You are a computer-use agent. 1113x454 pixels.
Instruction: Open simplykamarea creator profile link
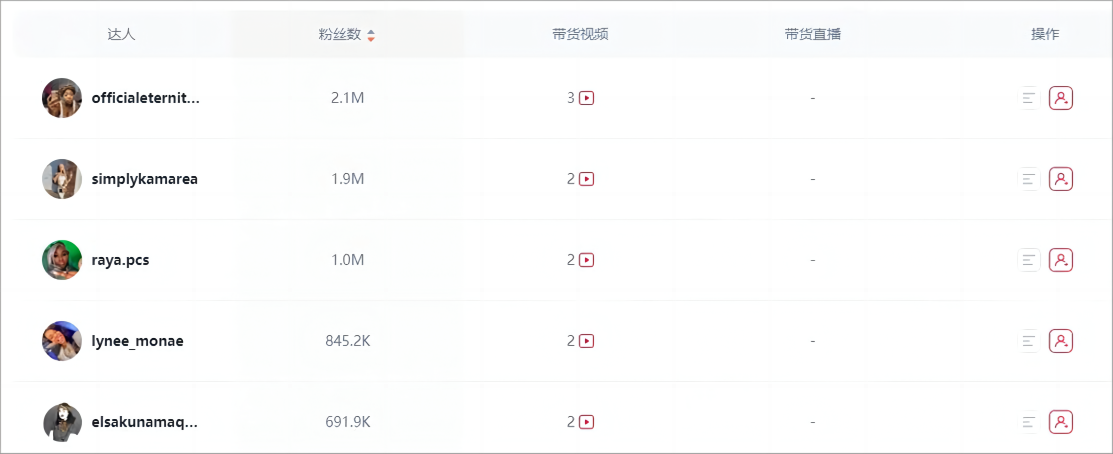point(144,179)
